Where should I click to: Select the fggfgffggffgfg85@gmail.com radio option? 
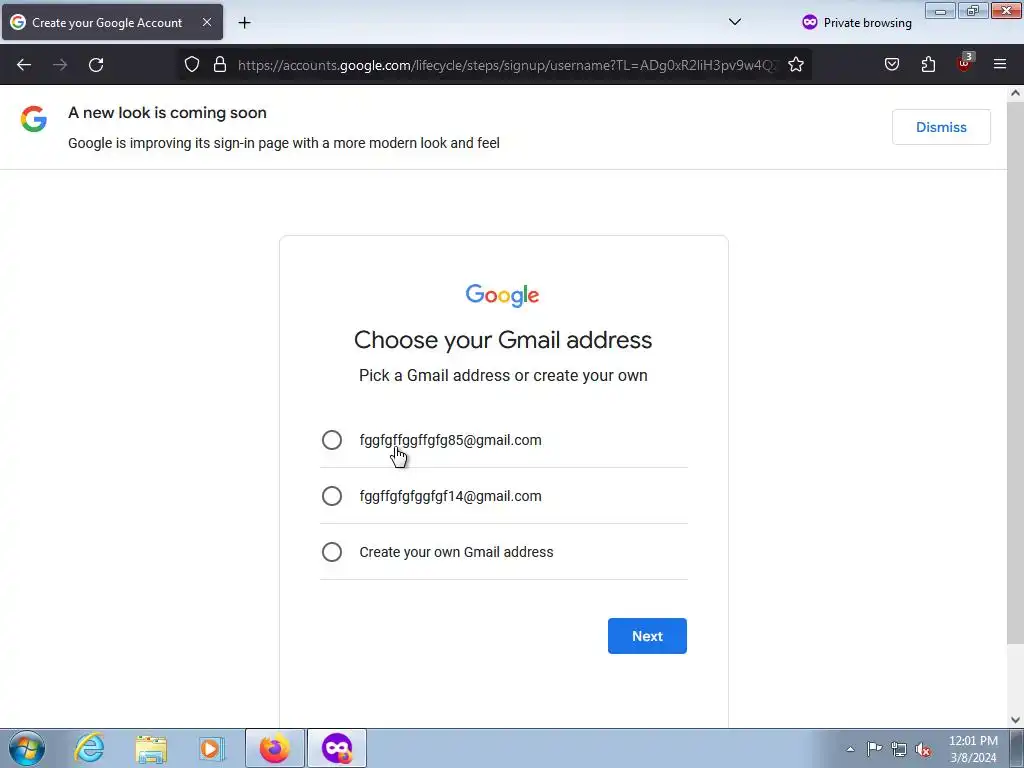332,440
